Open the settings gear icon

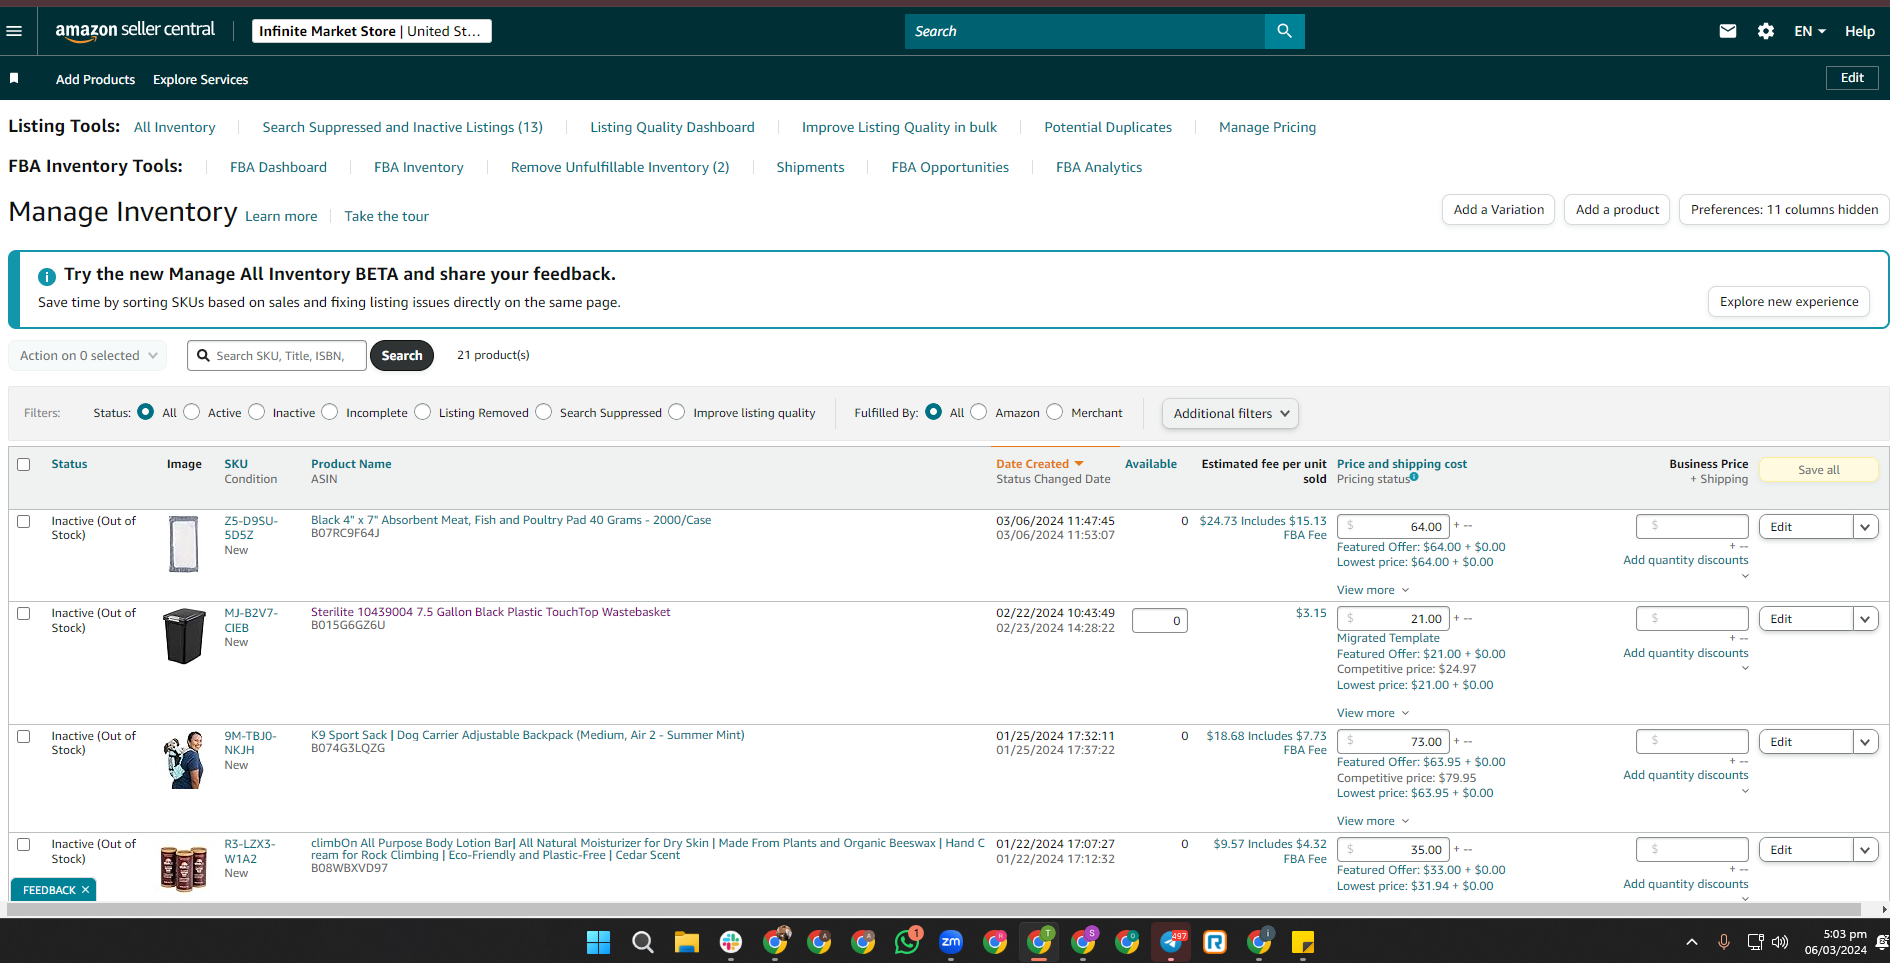pos(1766,31)
